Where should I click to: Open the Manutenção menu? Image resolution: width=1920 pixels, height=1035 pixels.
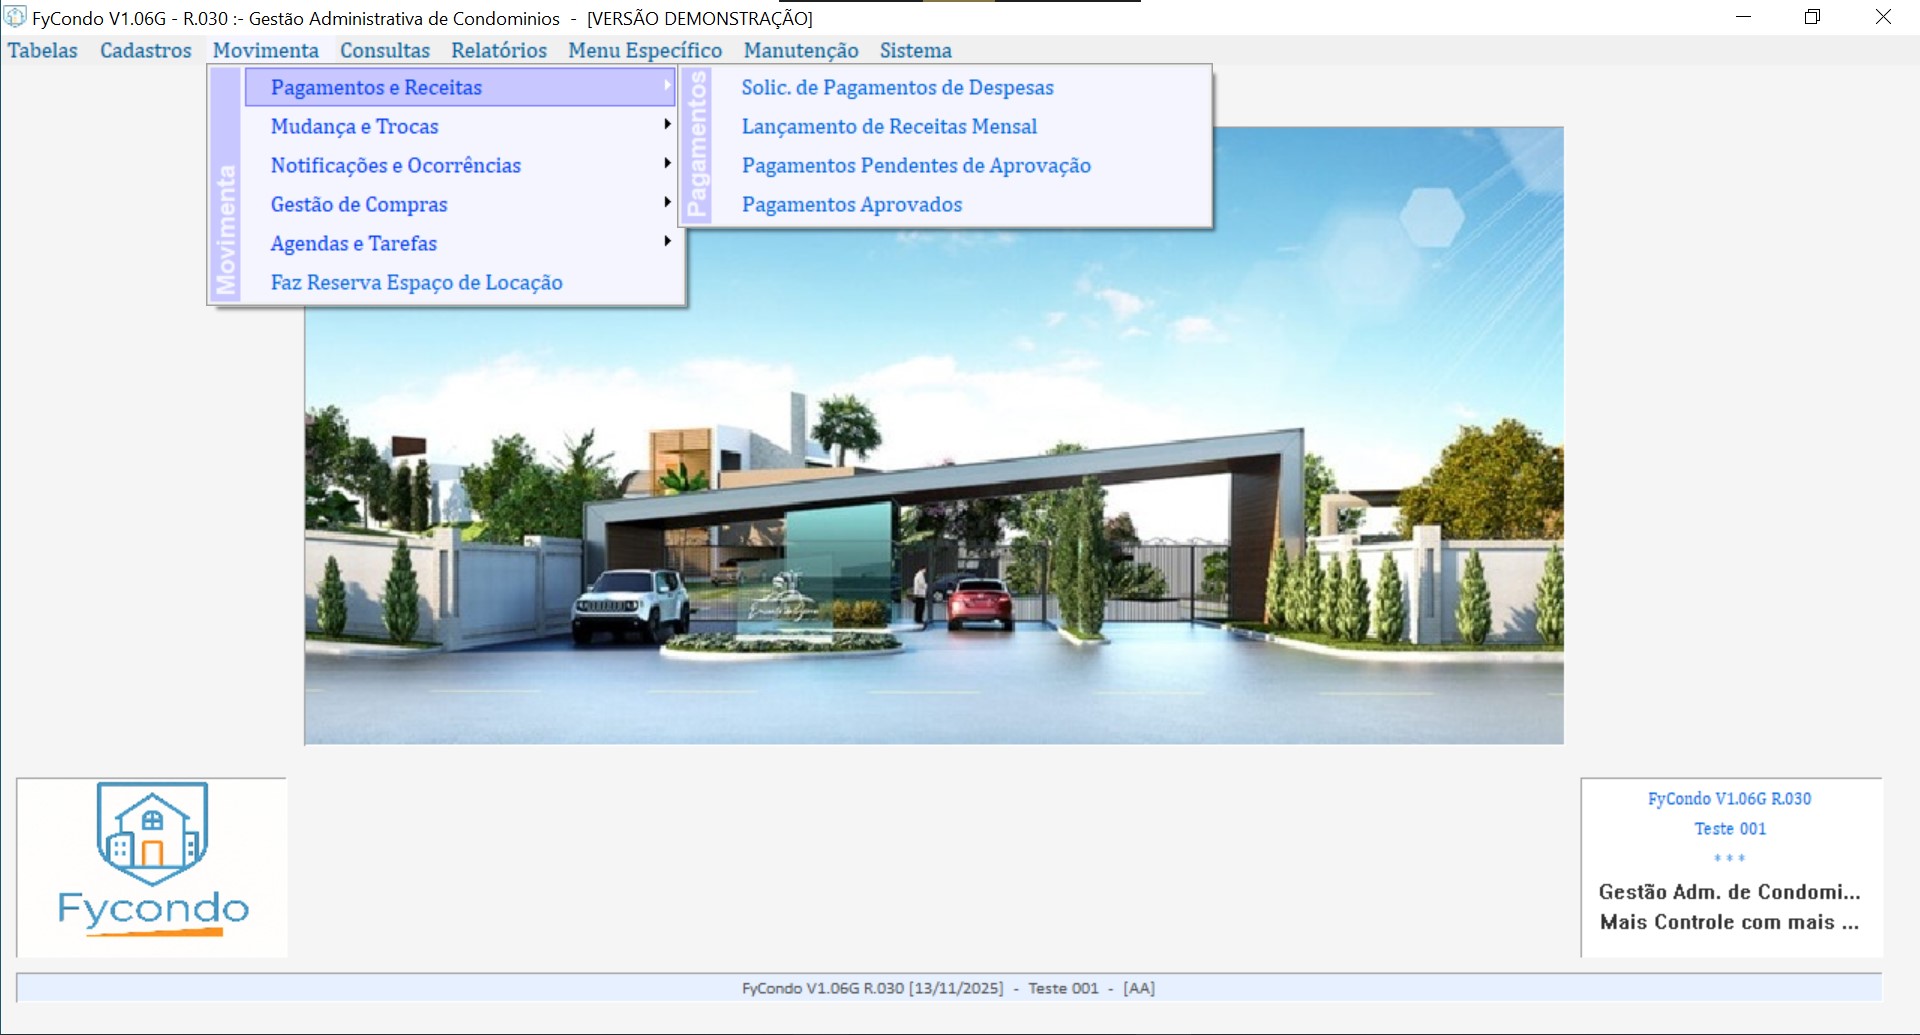pyautogui.click(x=801, y=51)
